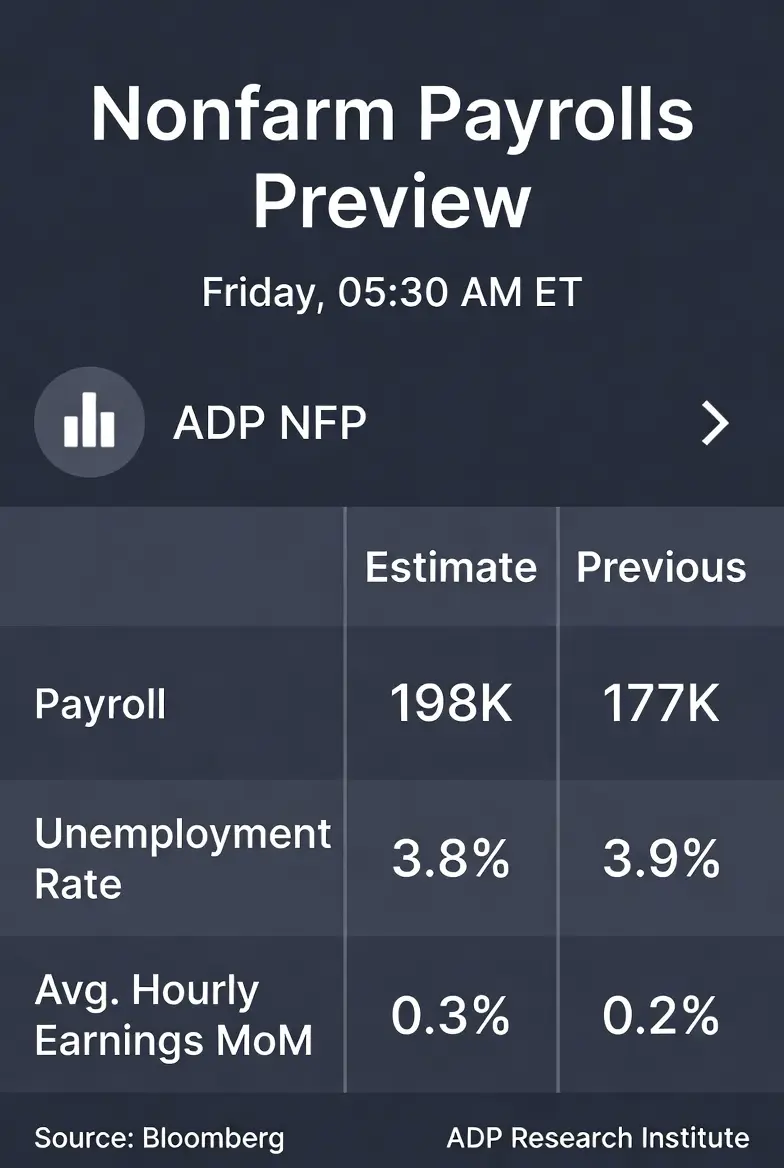Click the 0.2% previous earnings value

tap(661, 1015)
